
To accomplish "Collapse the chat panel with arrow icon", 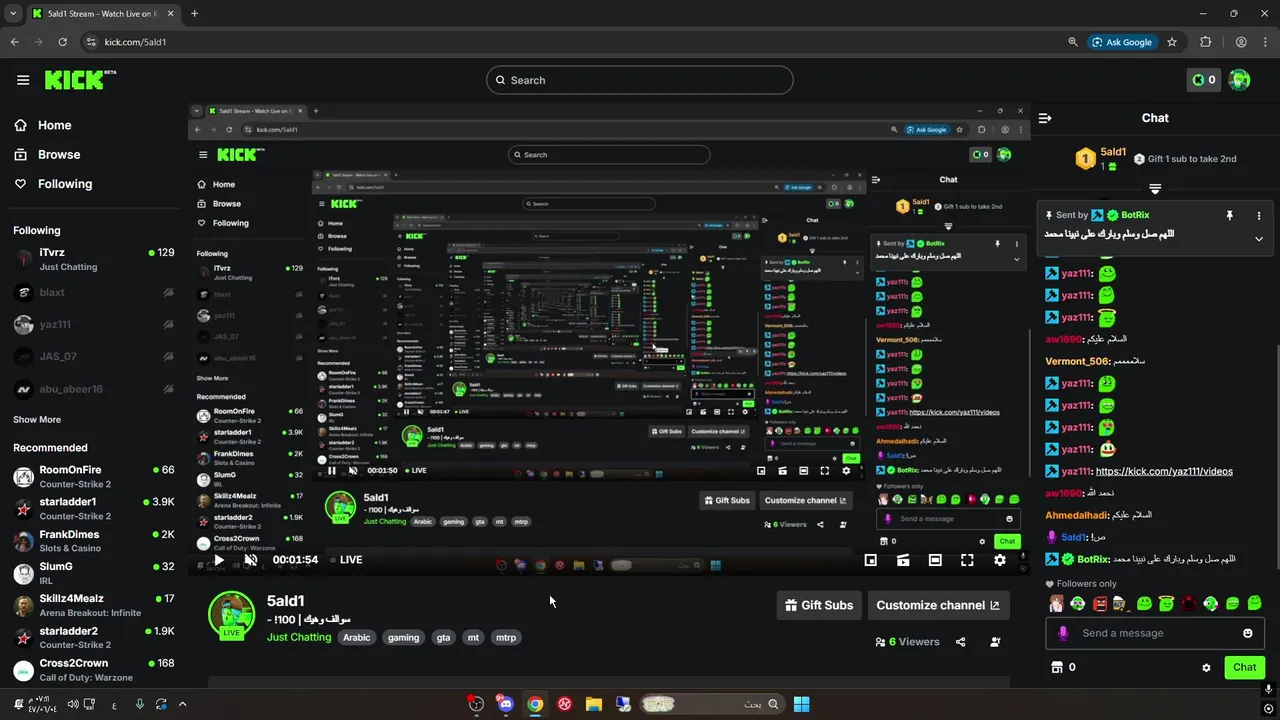I will coord(1045,118).
